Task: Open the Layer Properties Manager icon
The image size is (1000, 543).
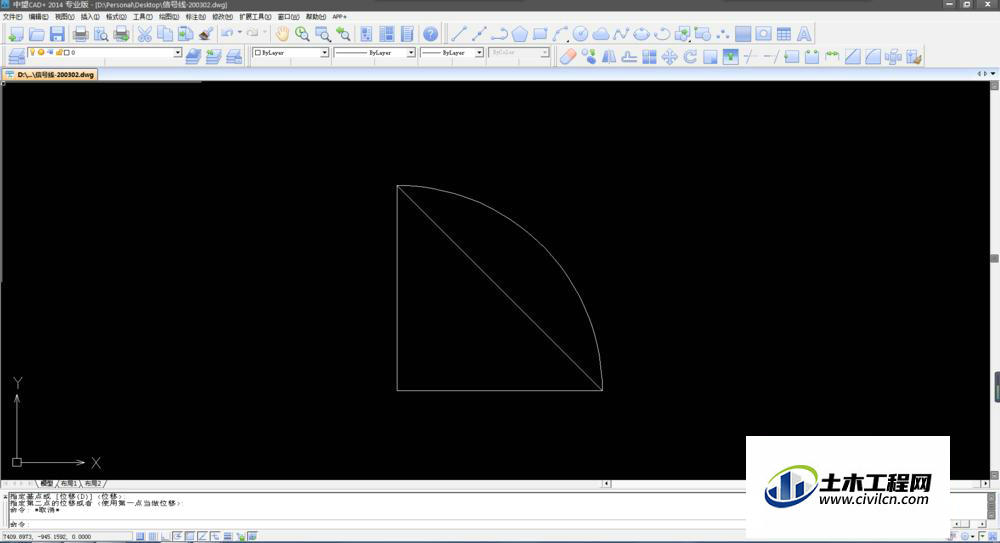Action: [16, 57]
